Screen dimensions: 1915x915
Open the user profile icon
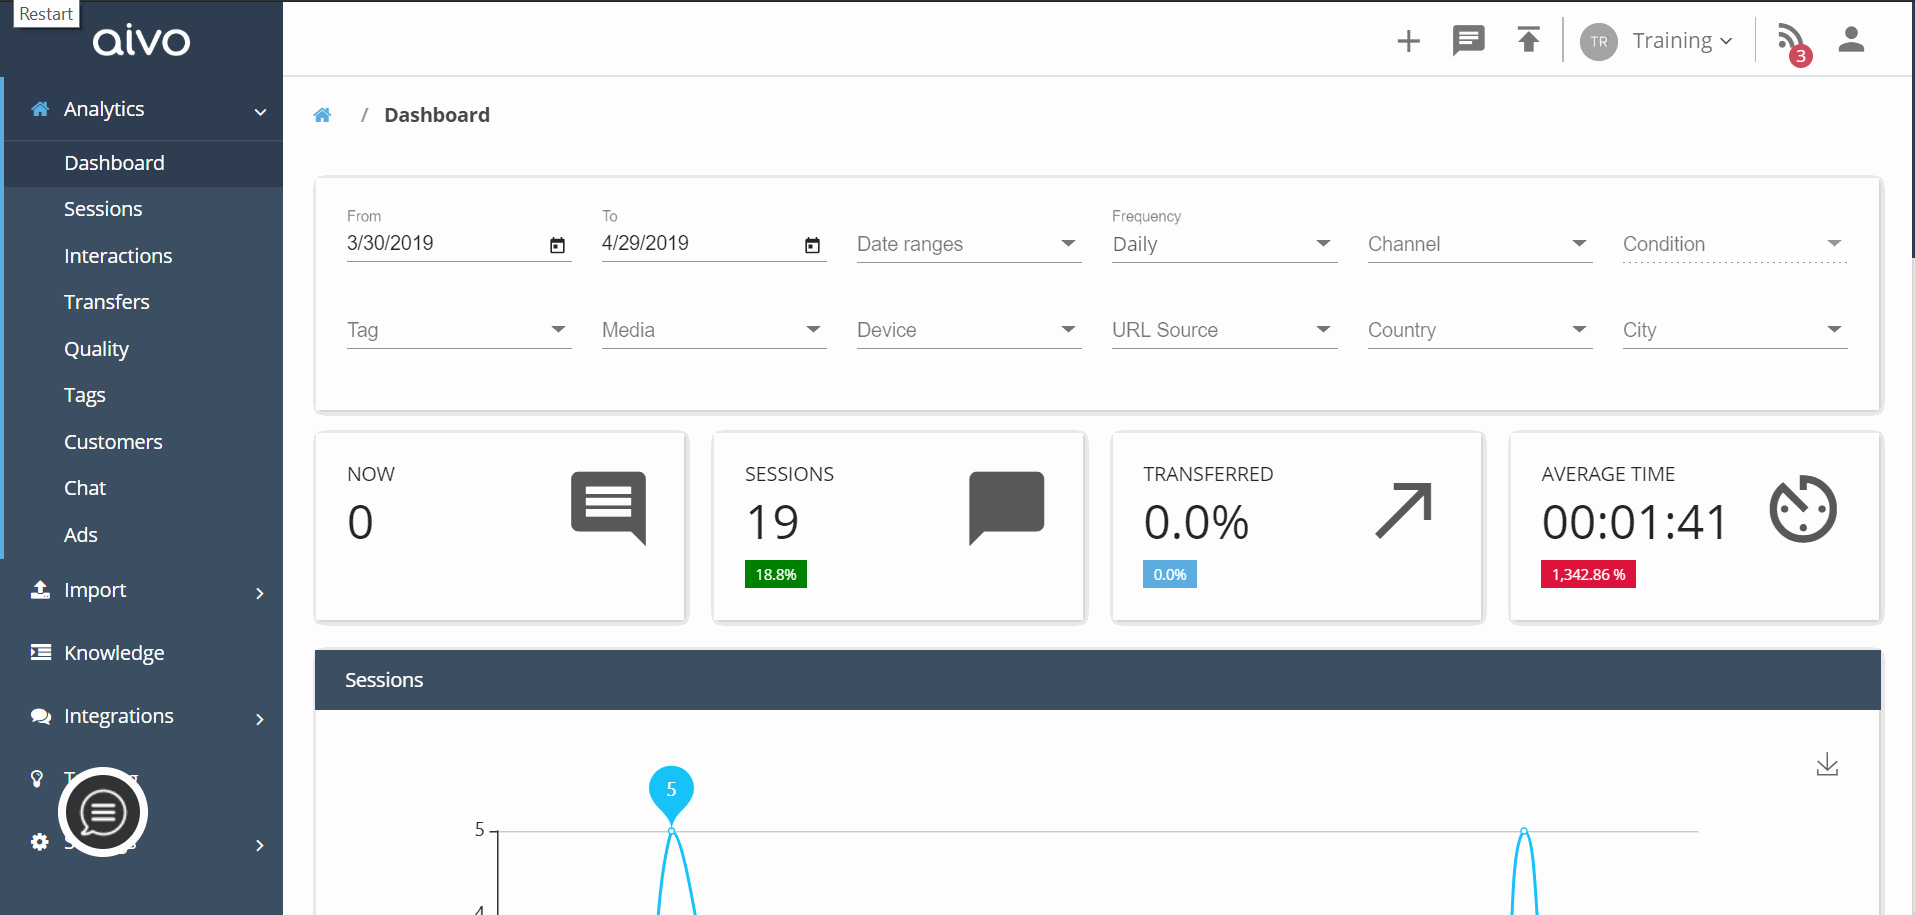1851,40
